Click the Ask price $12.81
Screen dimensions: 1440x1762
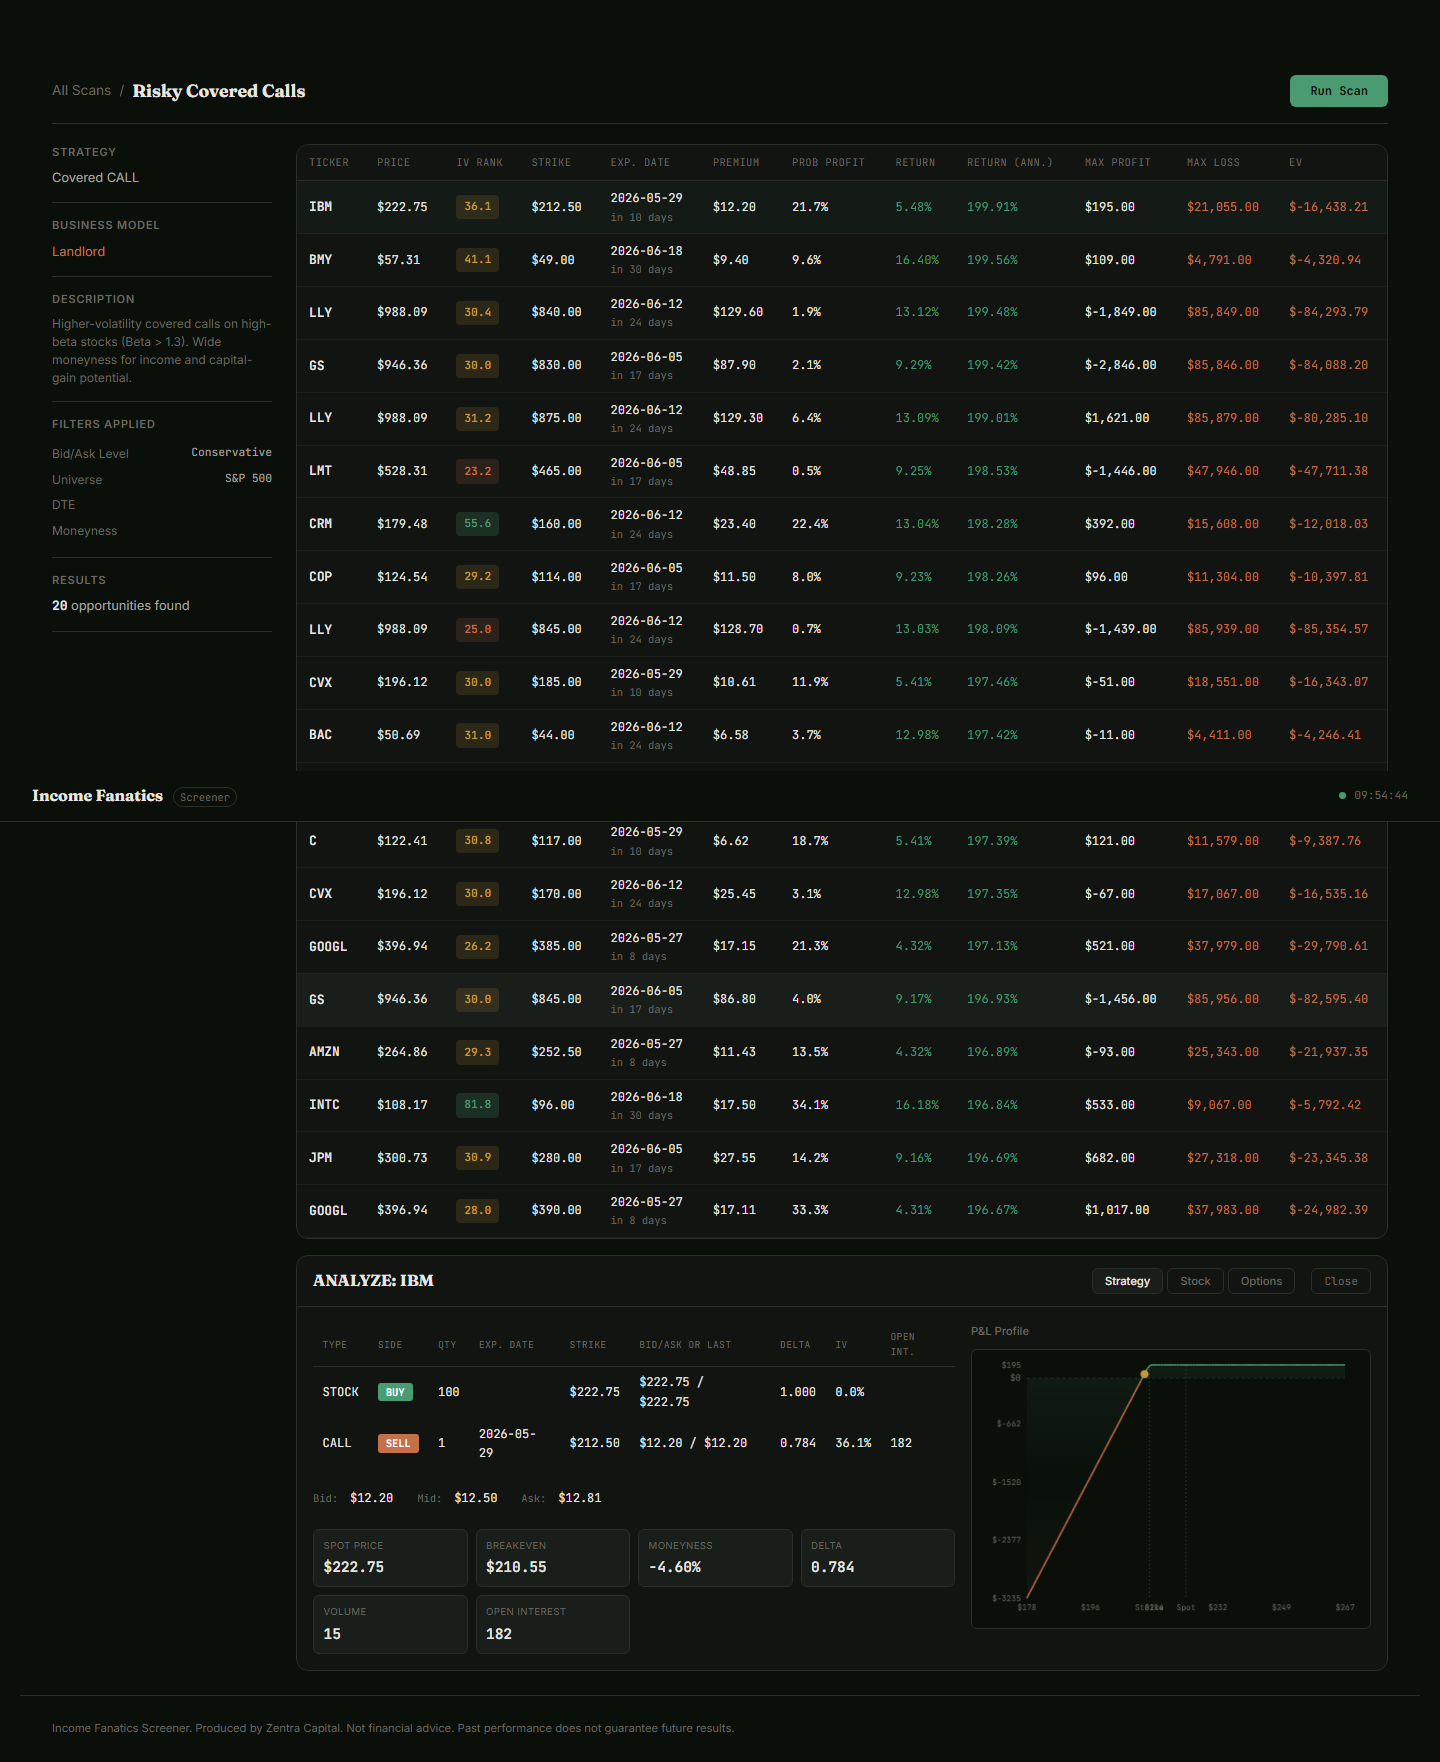pos(579,1498)
